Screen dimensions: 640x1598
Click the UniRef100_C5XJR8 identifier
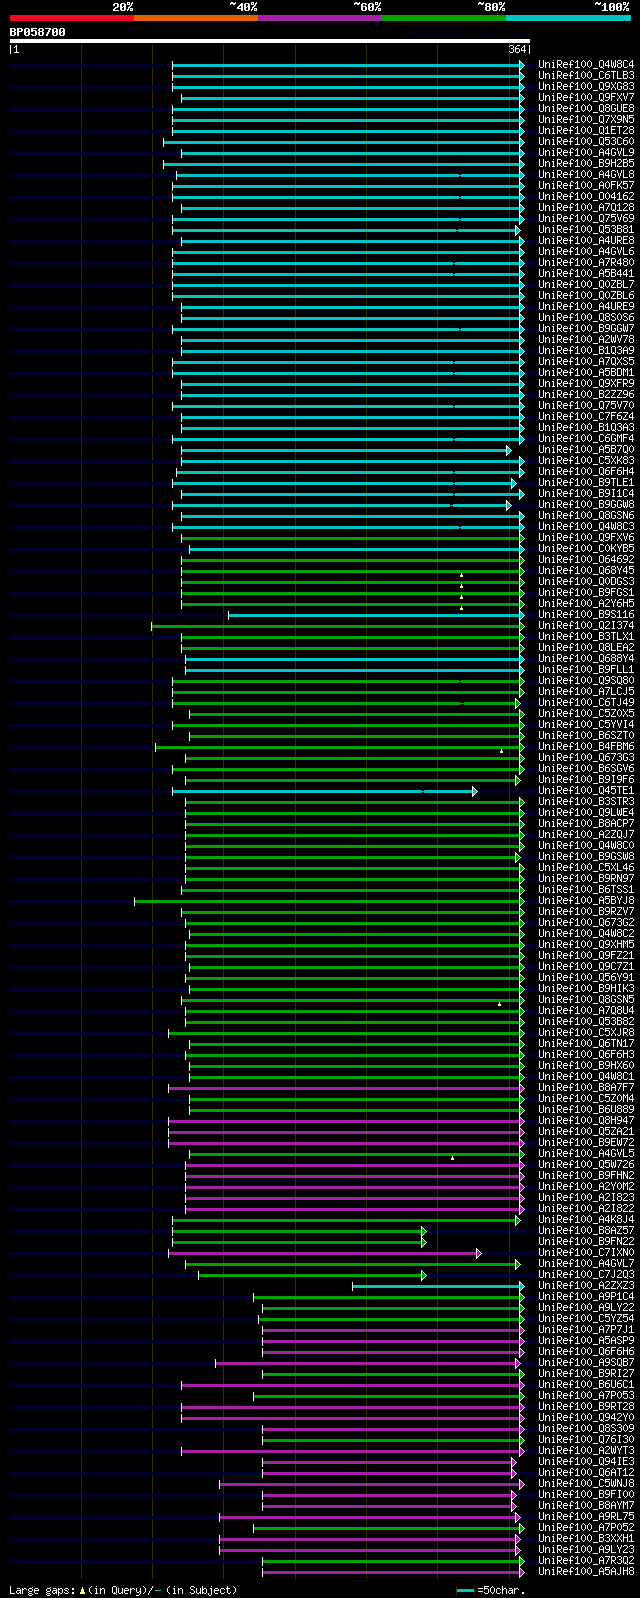click(586, 1032)
